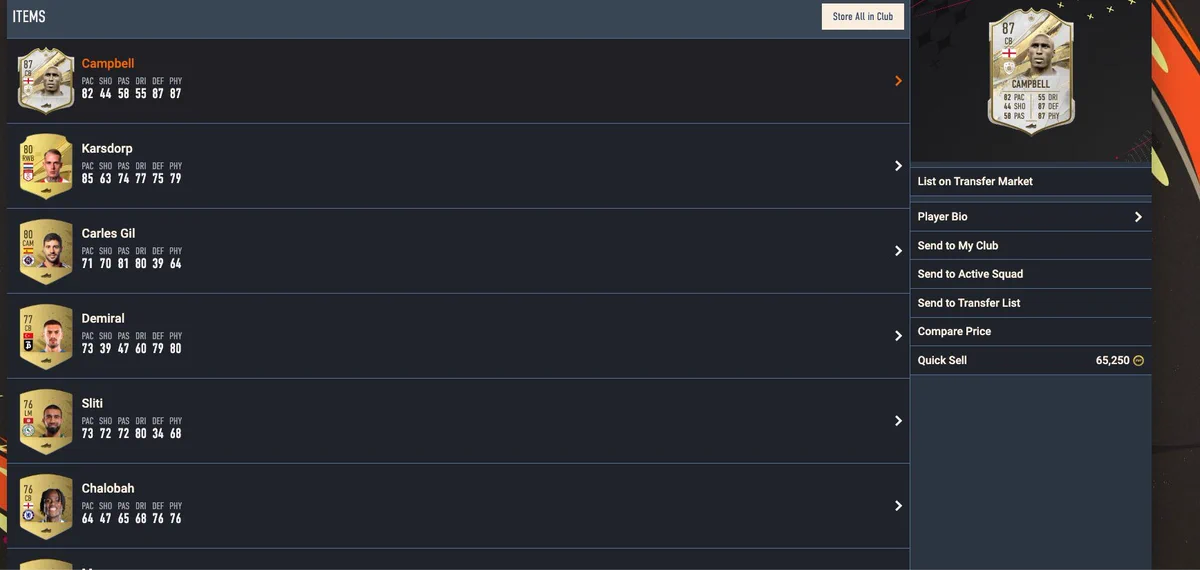Image resolution: width=1200 pixels, height=570 pixels.
Task: Select Send to Active Squad
Action: click(1030, 274)
